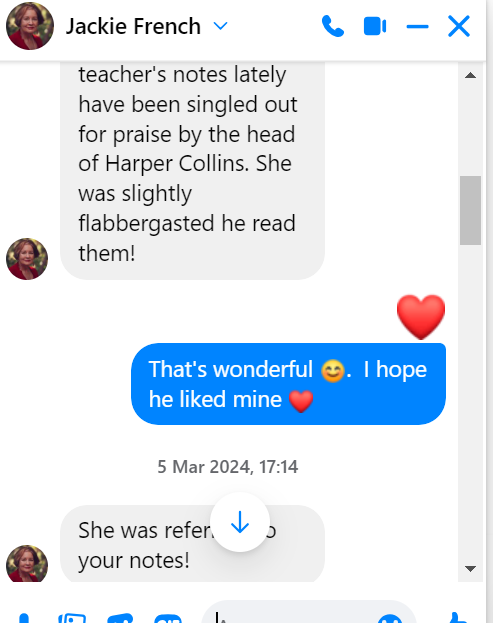Start a video call with Jackie
493x623 pixels.
tap(375, 26)
